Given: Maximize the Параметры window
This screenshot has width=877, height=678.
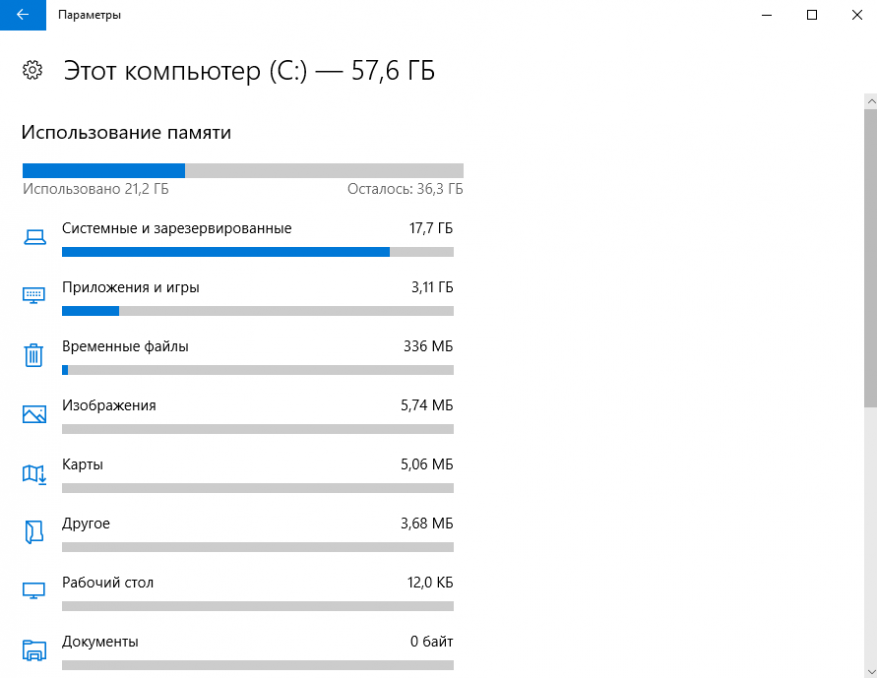Looking at the screenshot, I should (812, 15).
